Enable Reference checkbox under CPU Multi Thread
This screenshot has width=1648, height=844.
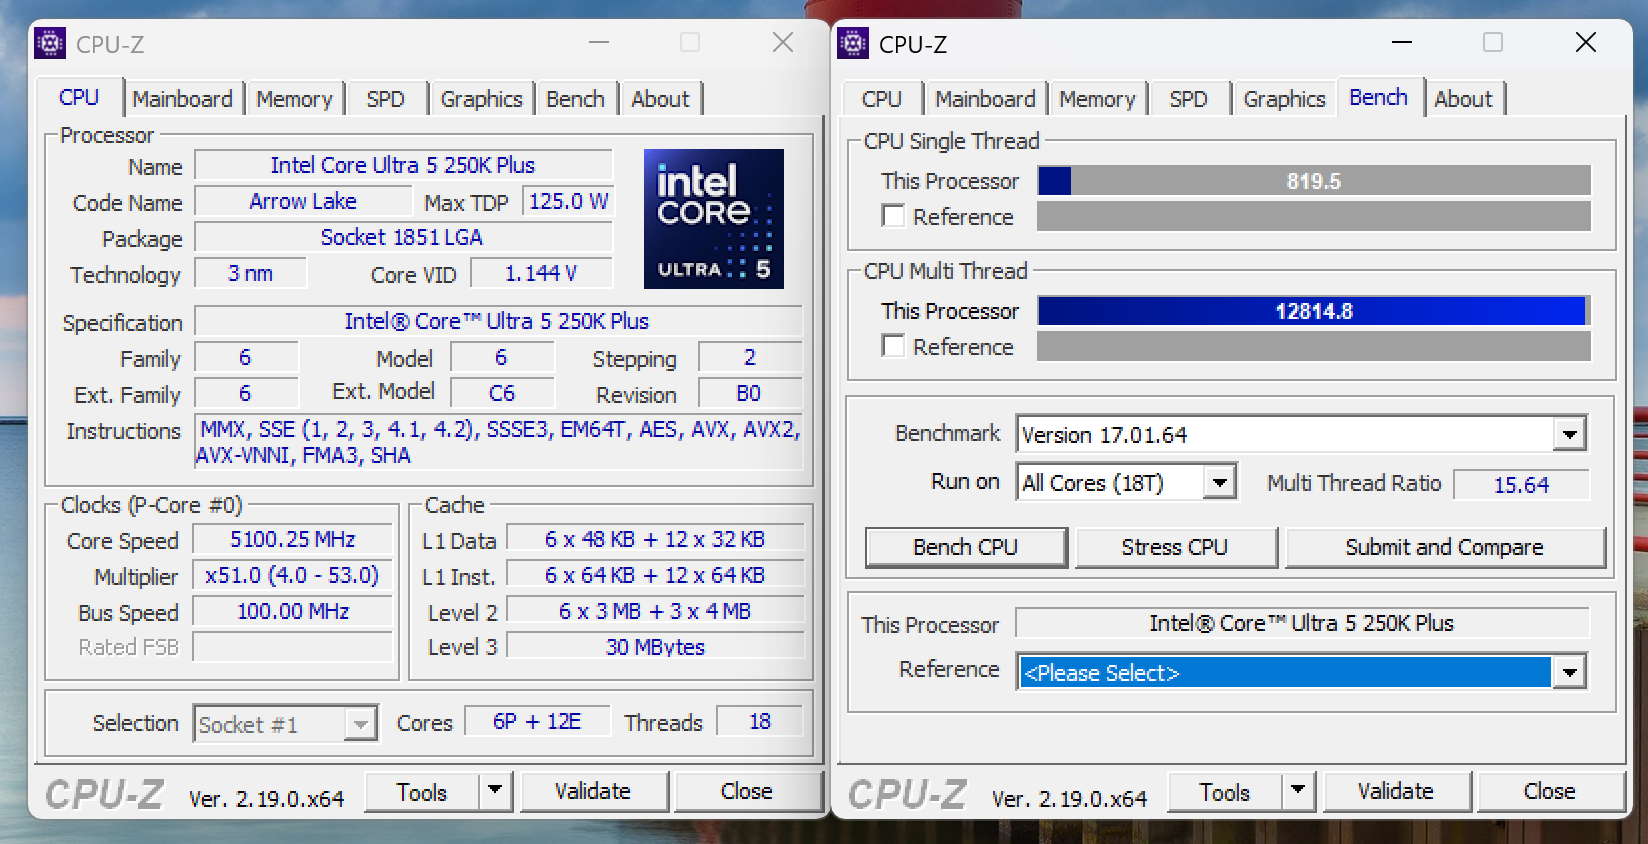coord(893,346)
